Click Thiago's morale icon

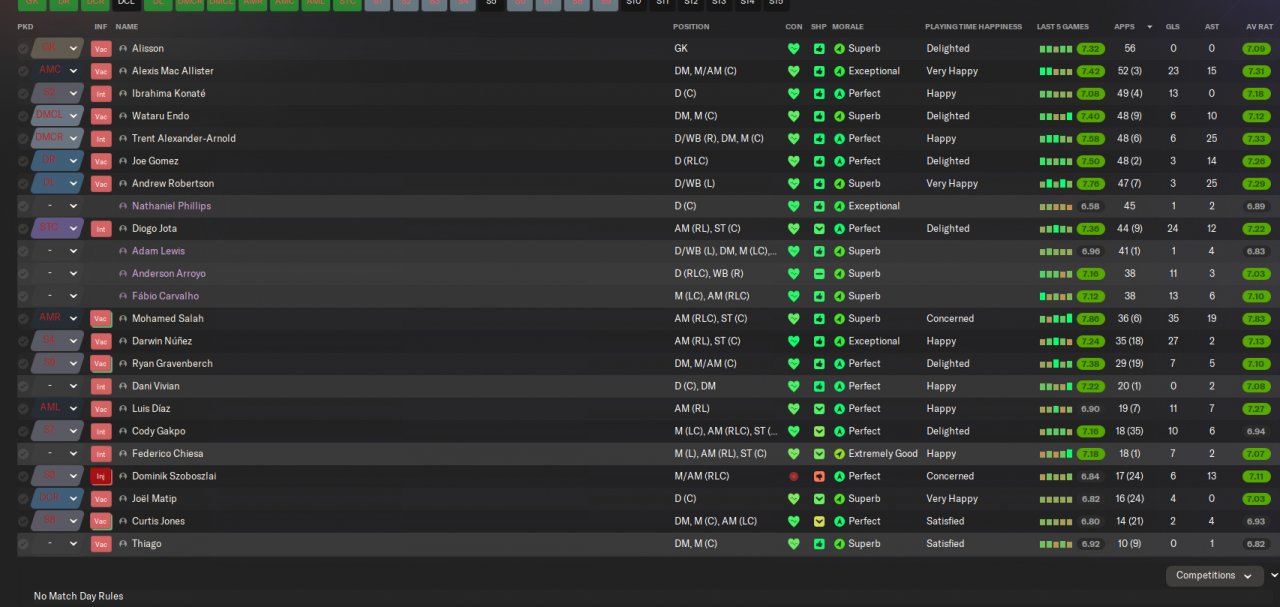840,543
